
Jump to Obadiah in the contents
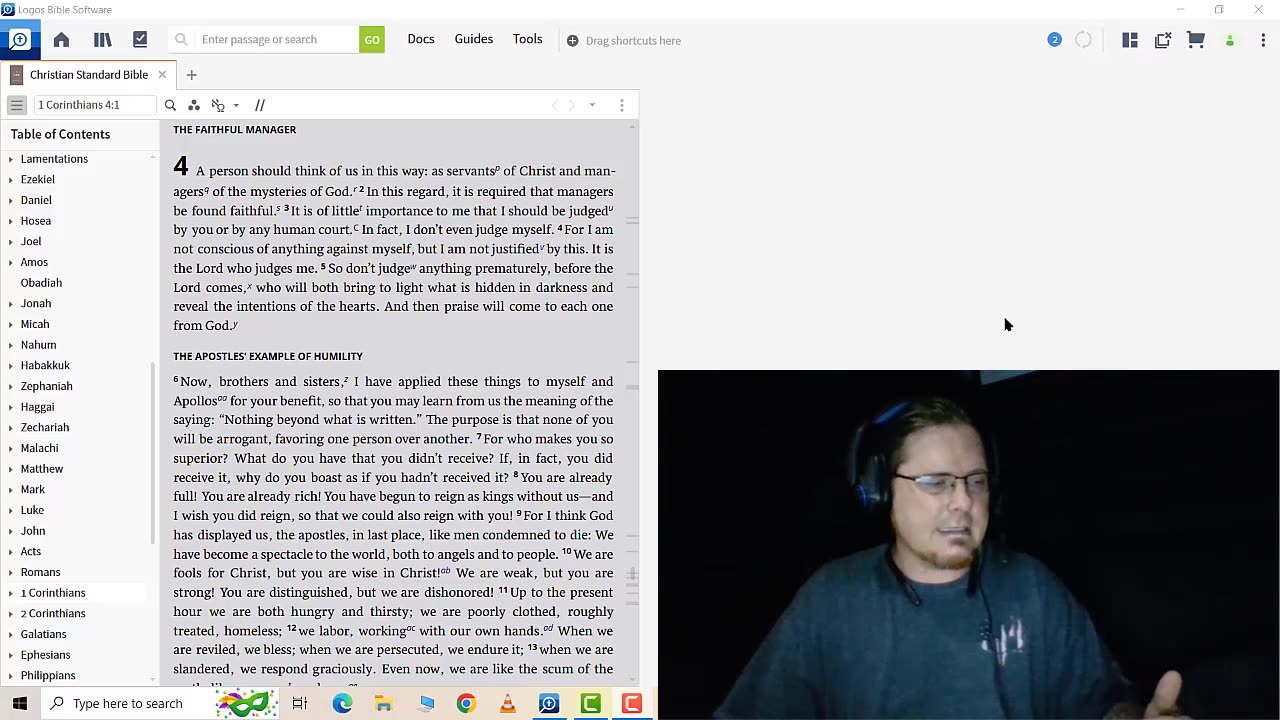[41, 283]
